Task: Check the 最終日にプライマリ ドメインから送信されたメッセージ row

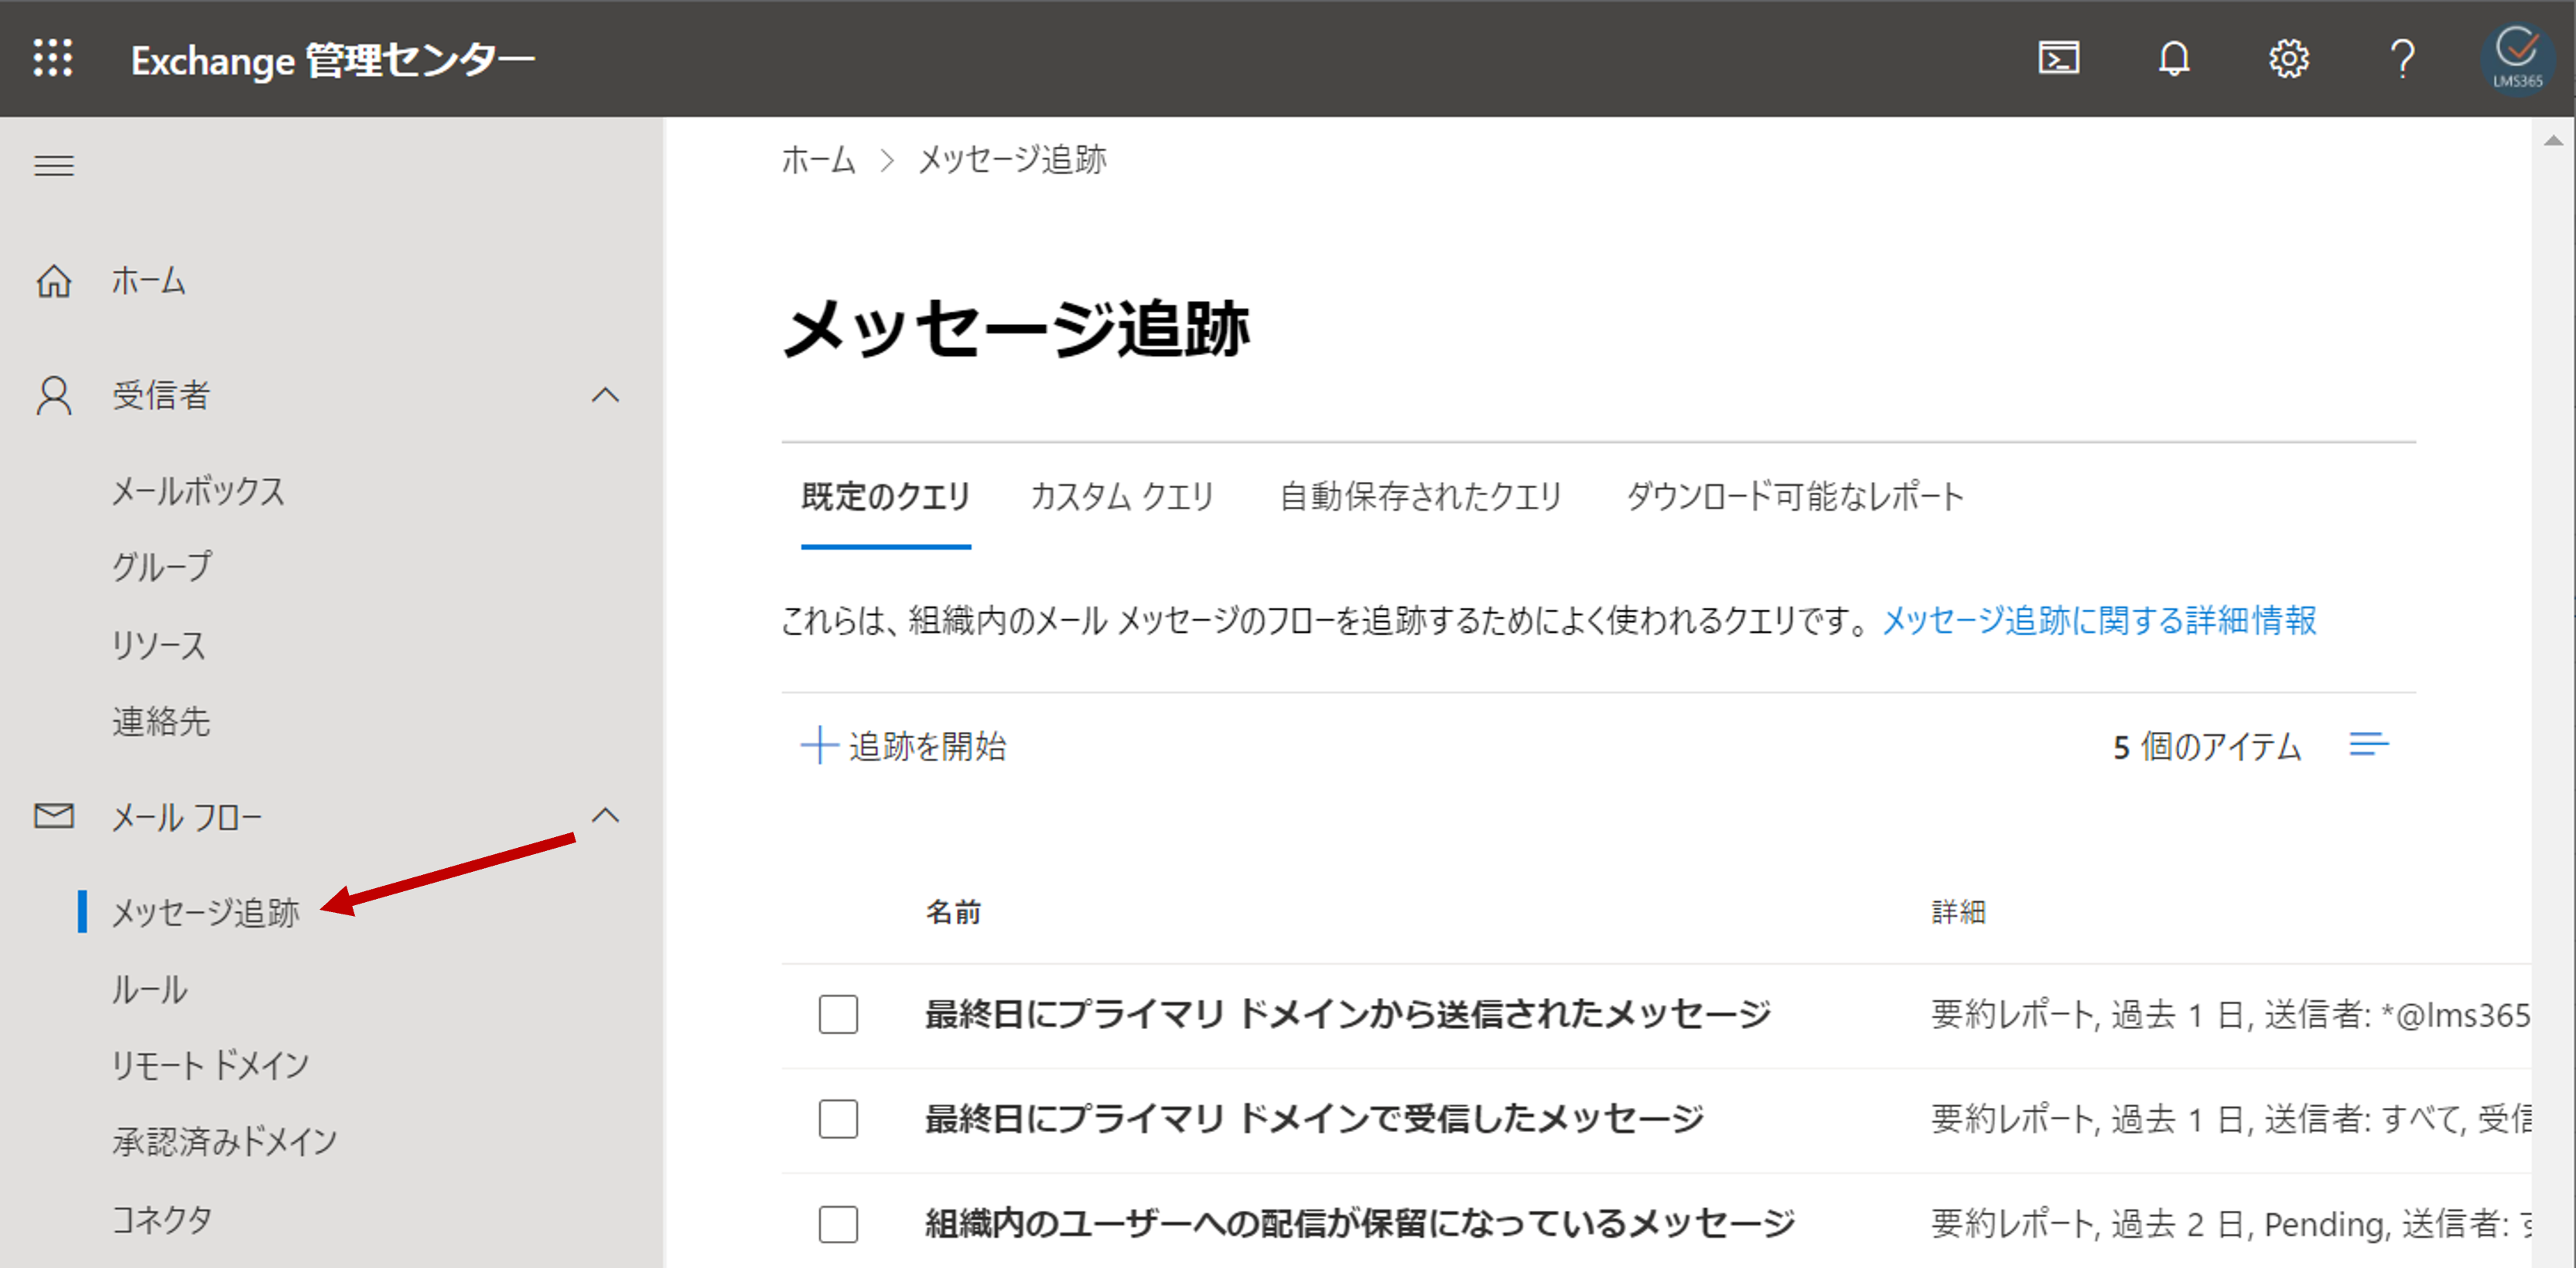Action: (838, 1014)
